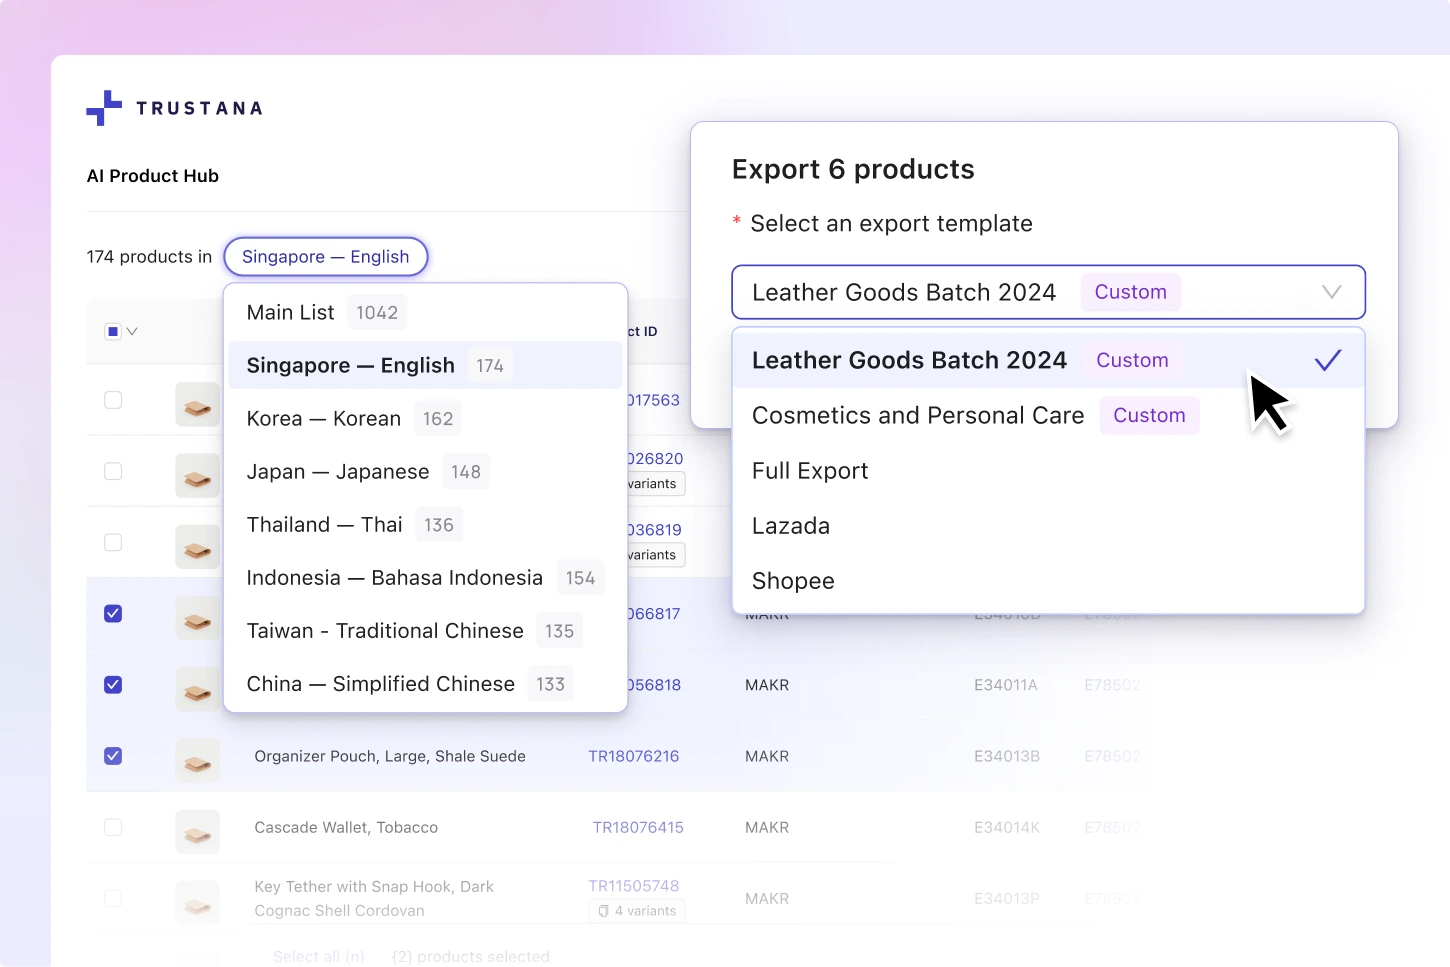
Task: Toggle the select-all header checkbox
Action: [x=113, y=331]
